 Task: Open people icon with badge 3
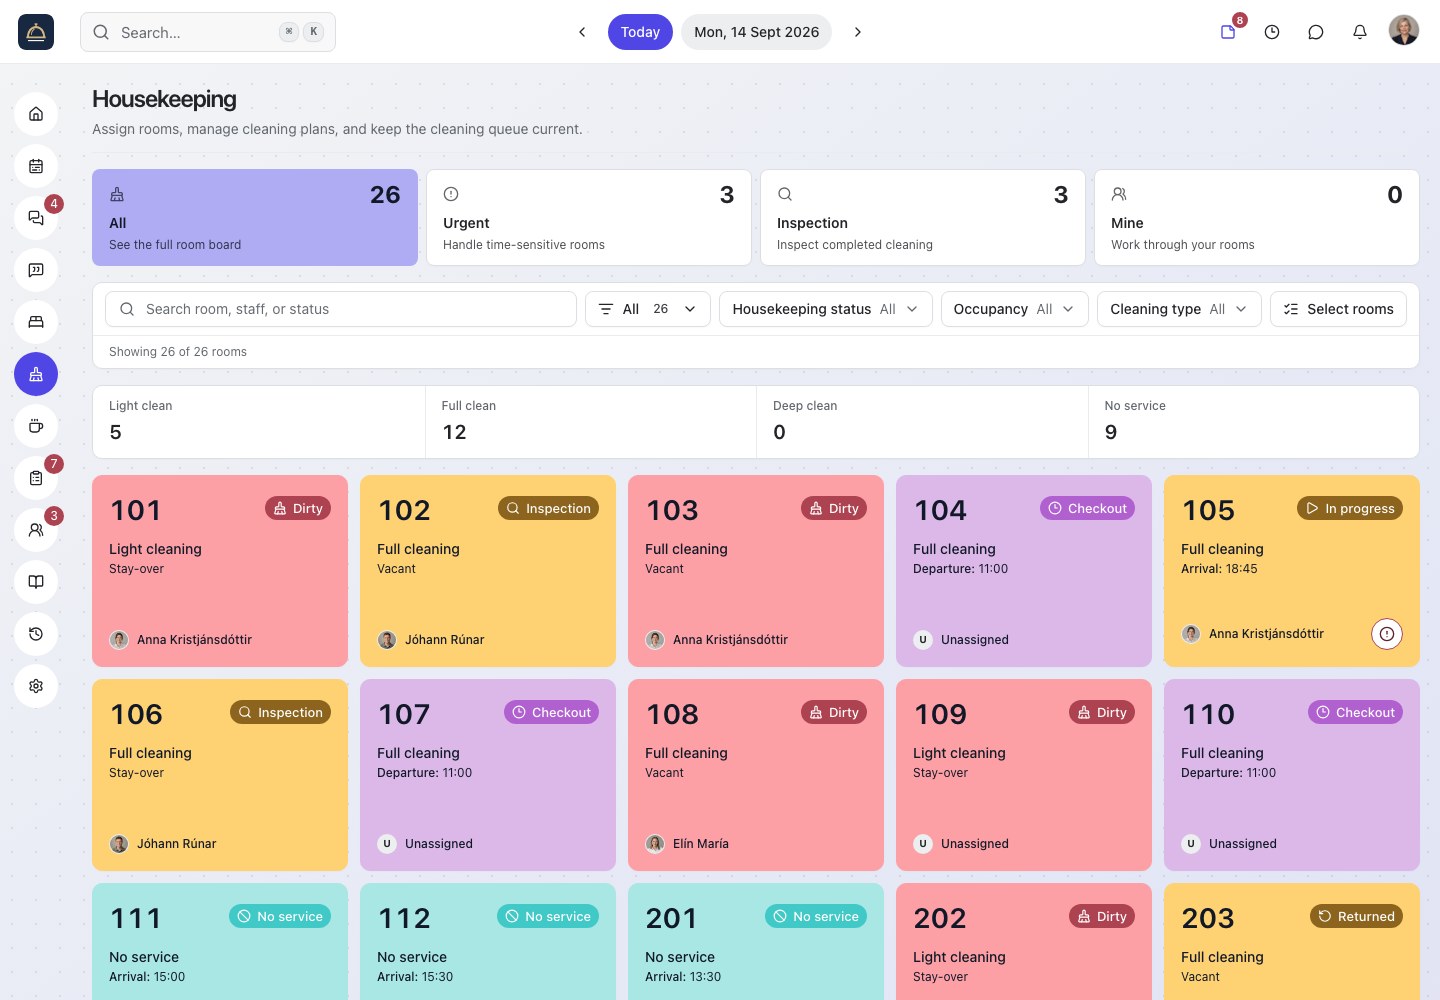click(x=36, y=530)
